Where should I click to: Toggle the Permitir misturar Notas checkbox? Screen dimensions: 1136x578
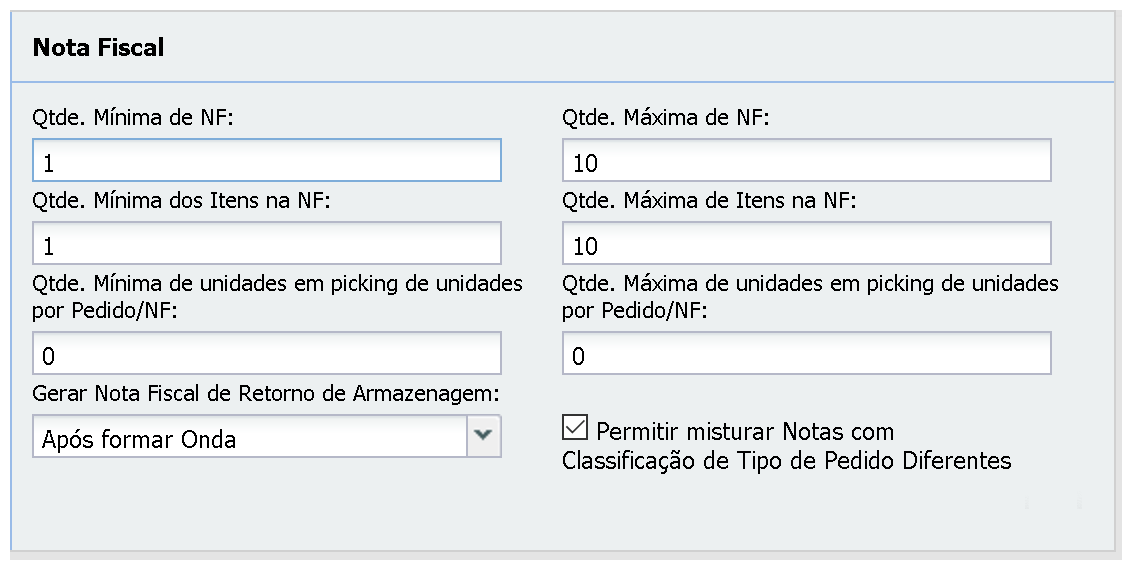(575, 429)
